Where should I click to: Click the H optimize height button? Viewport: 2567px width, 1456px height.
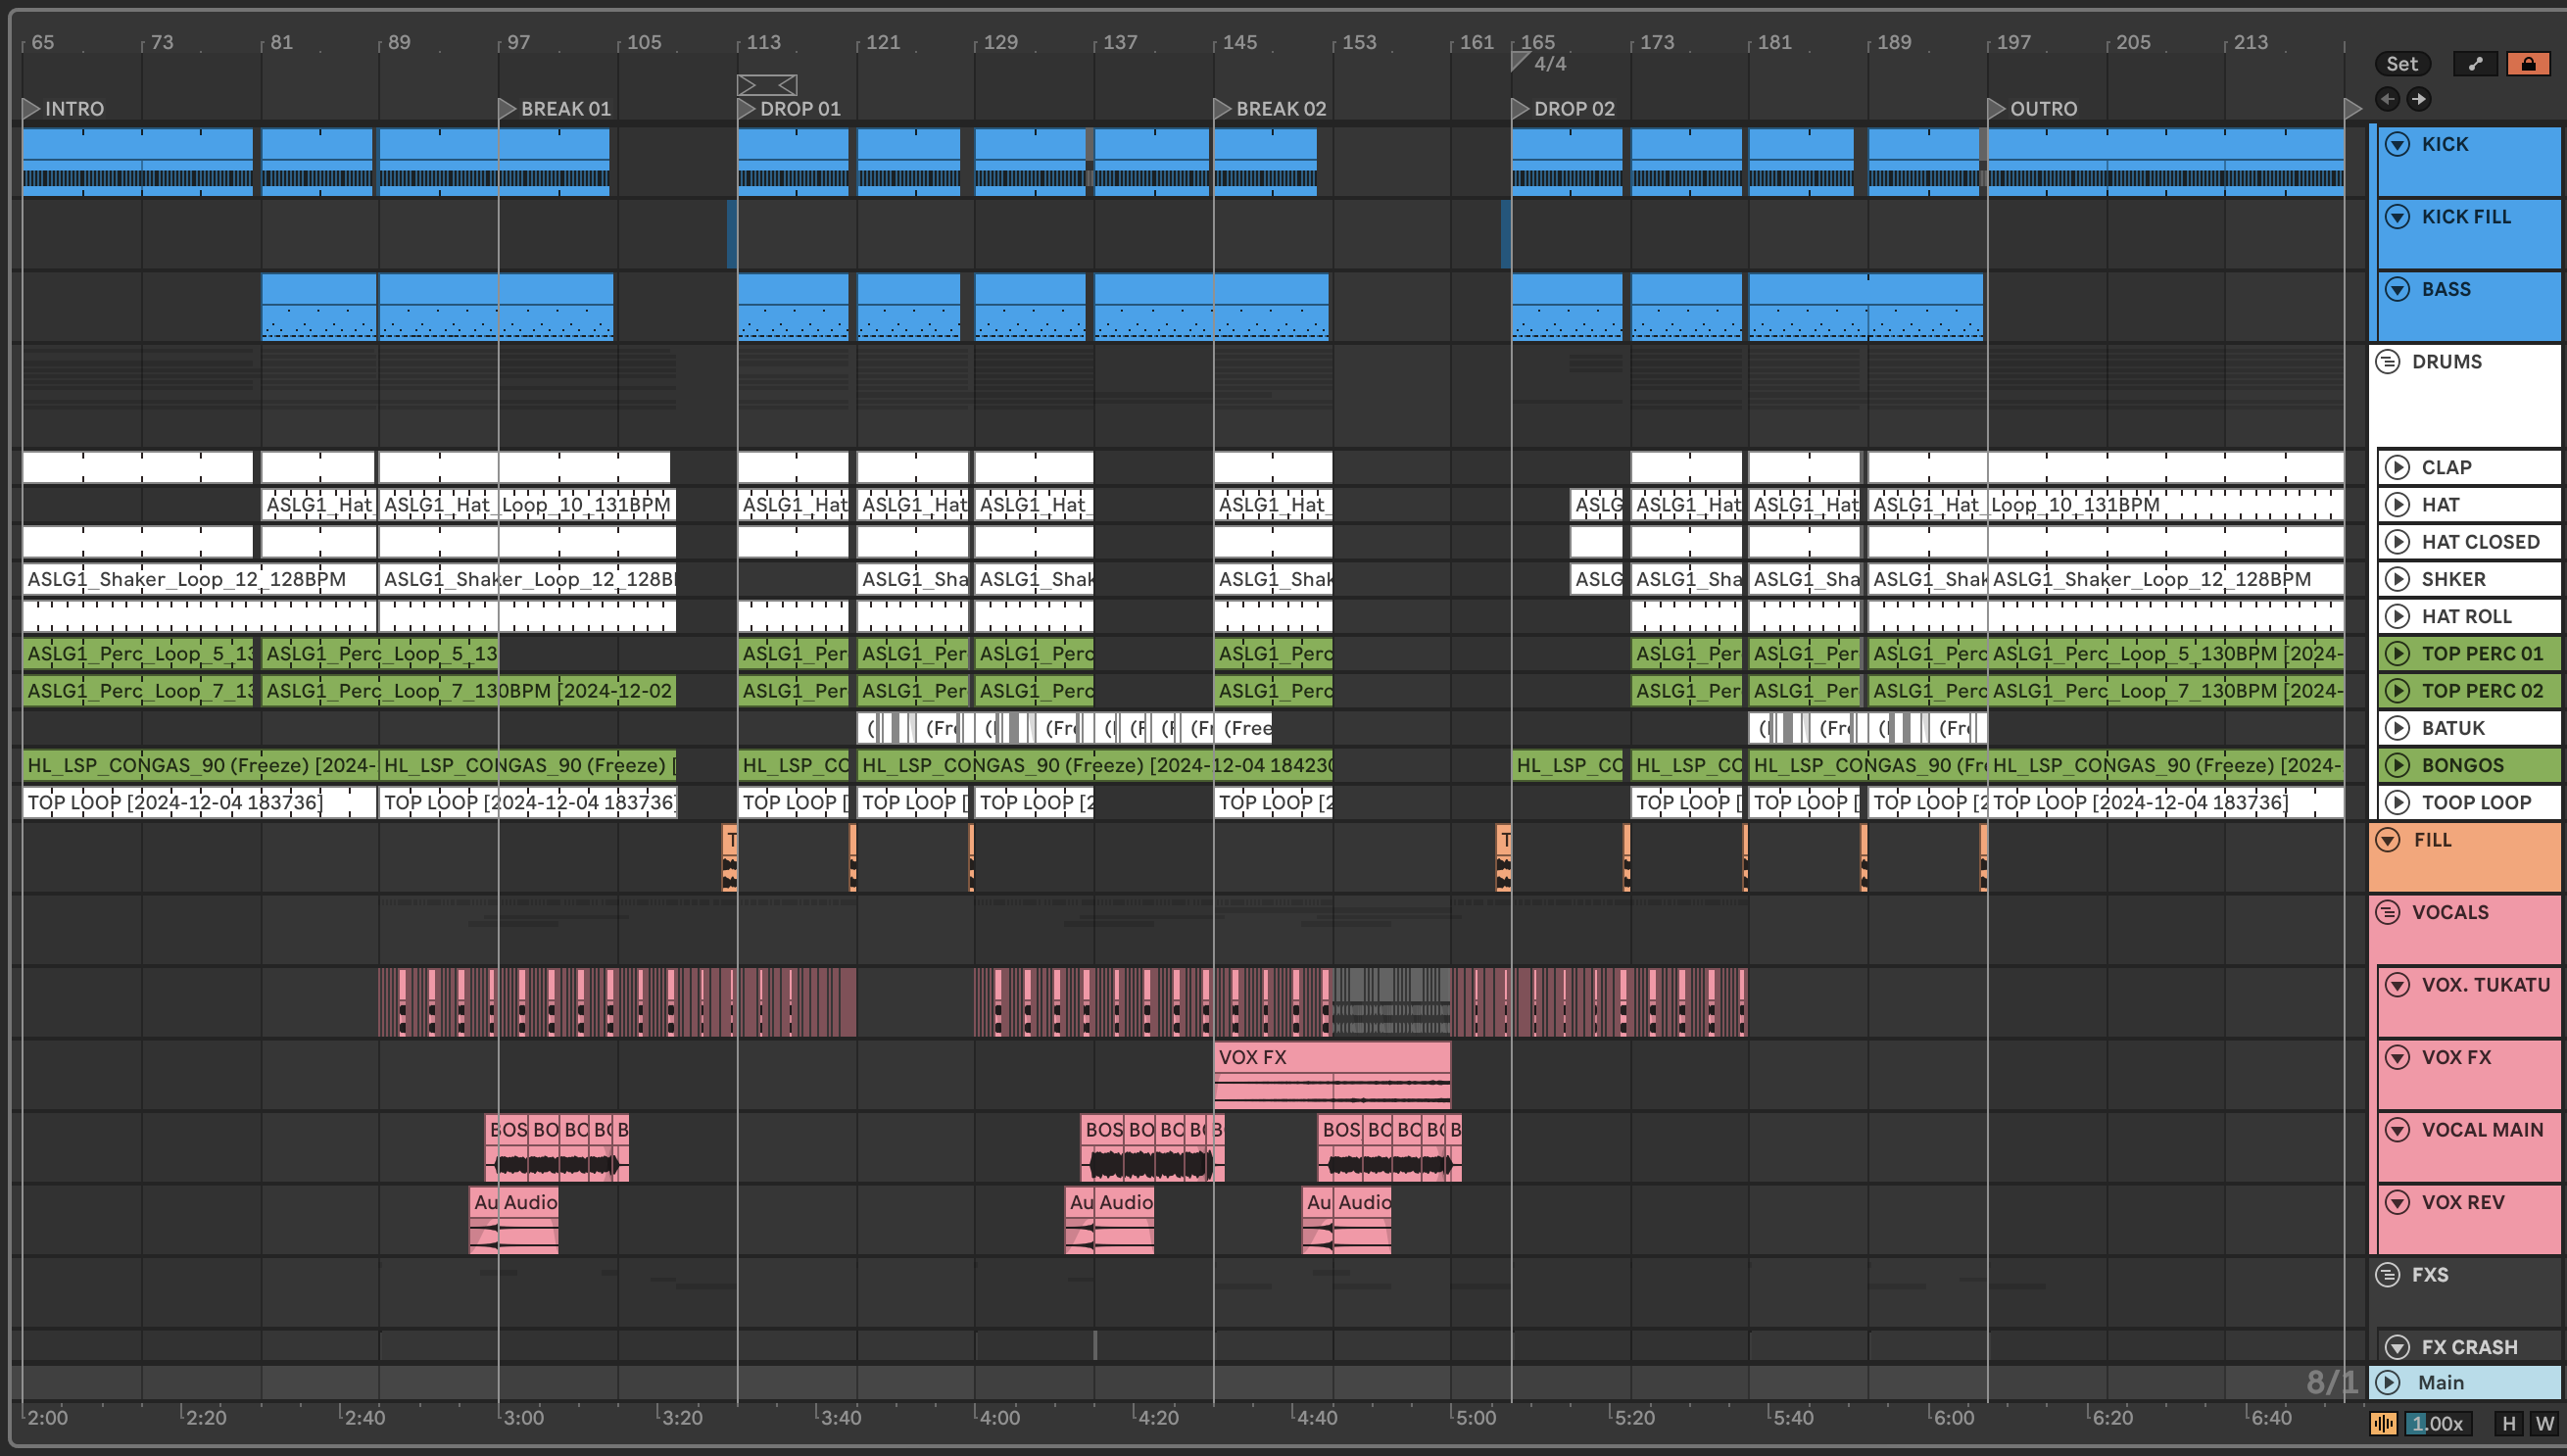click(2508, 1423)
